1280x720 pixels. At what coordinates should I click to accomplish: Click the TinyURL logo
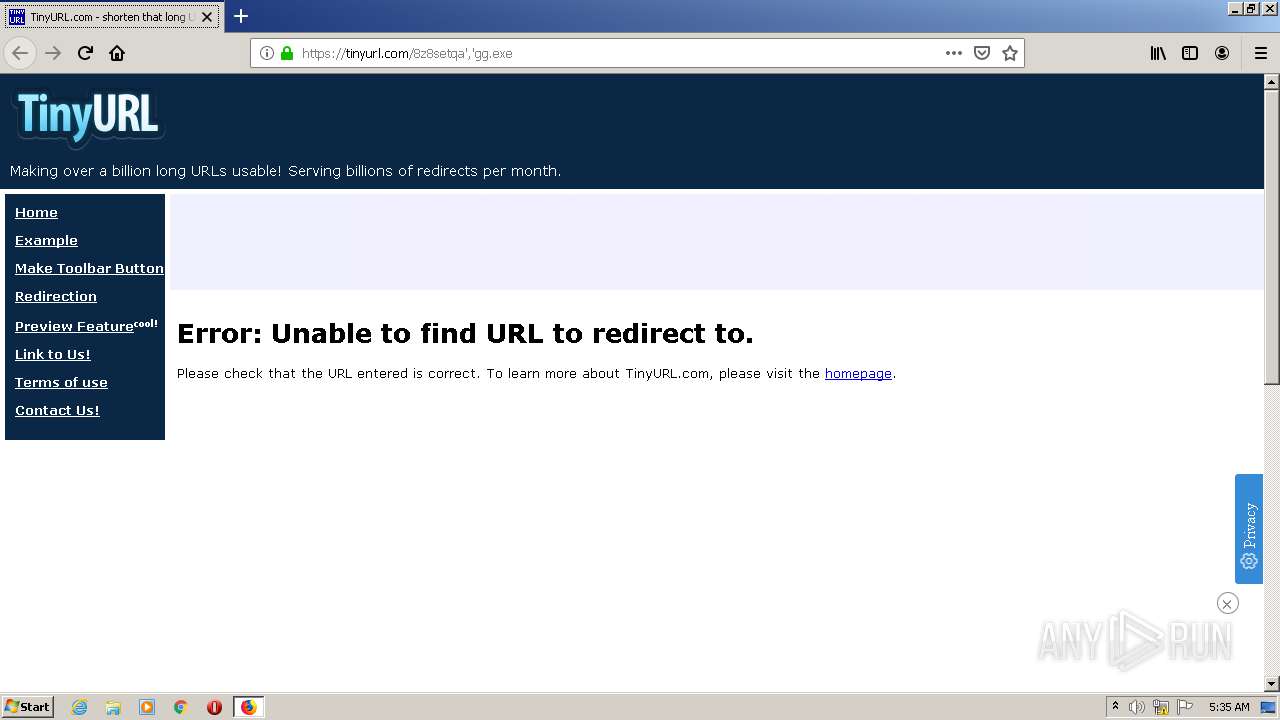[88, 115]
